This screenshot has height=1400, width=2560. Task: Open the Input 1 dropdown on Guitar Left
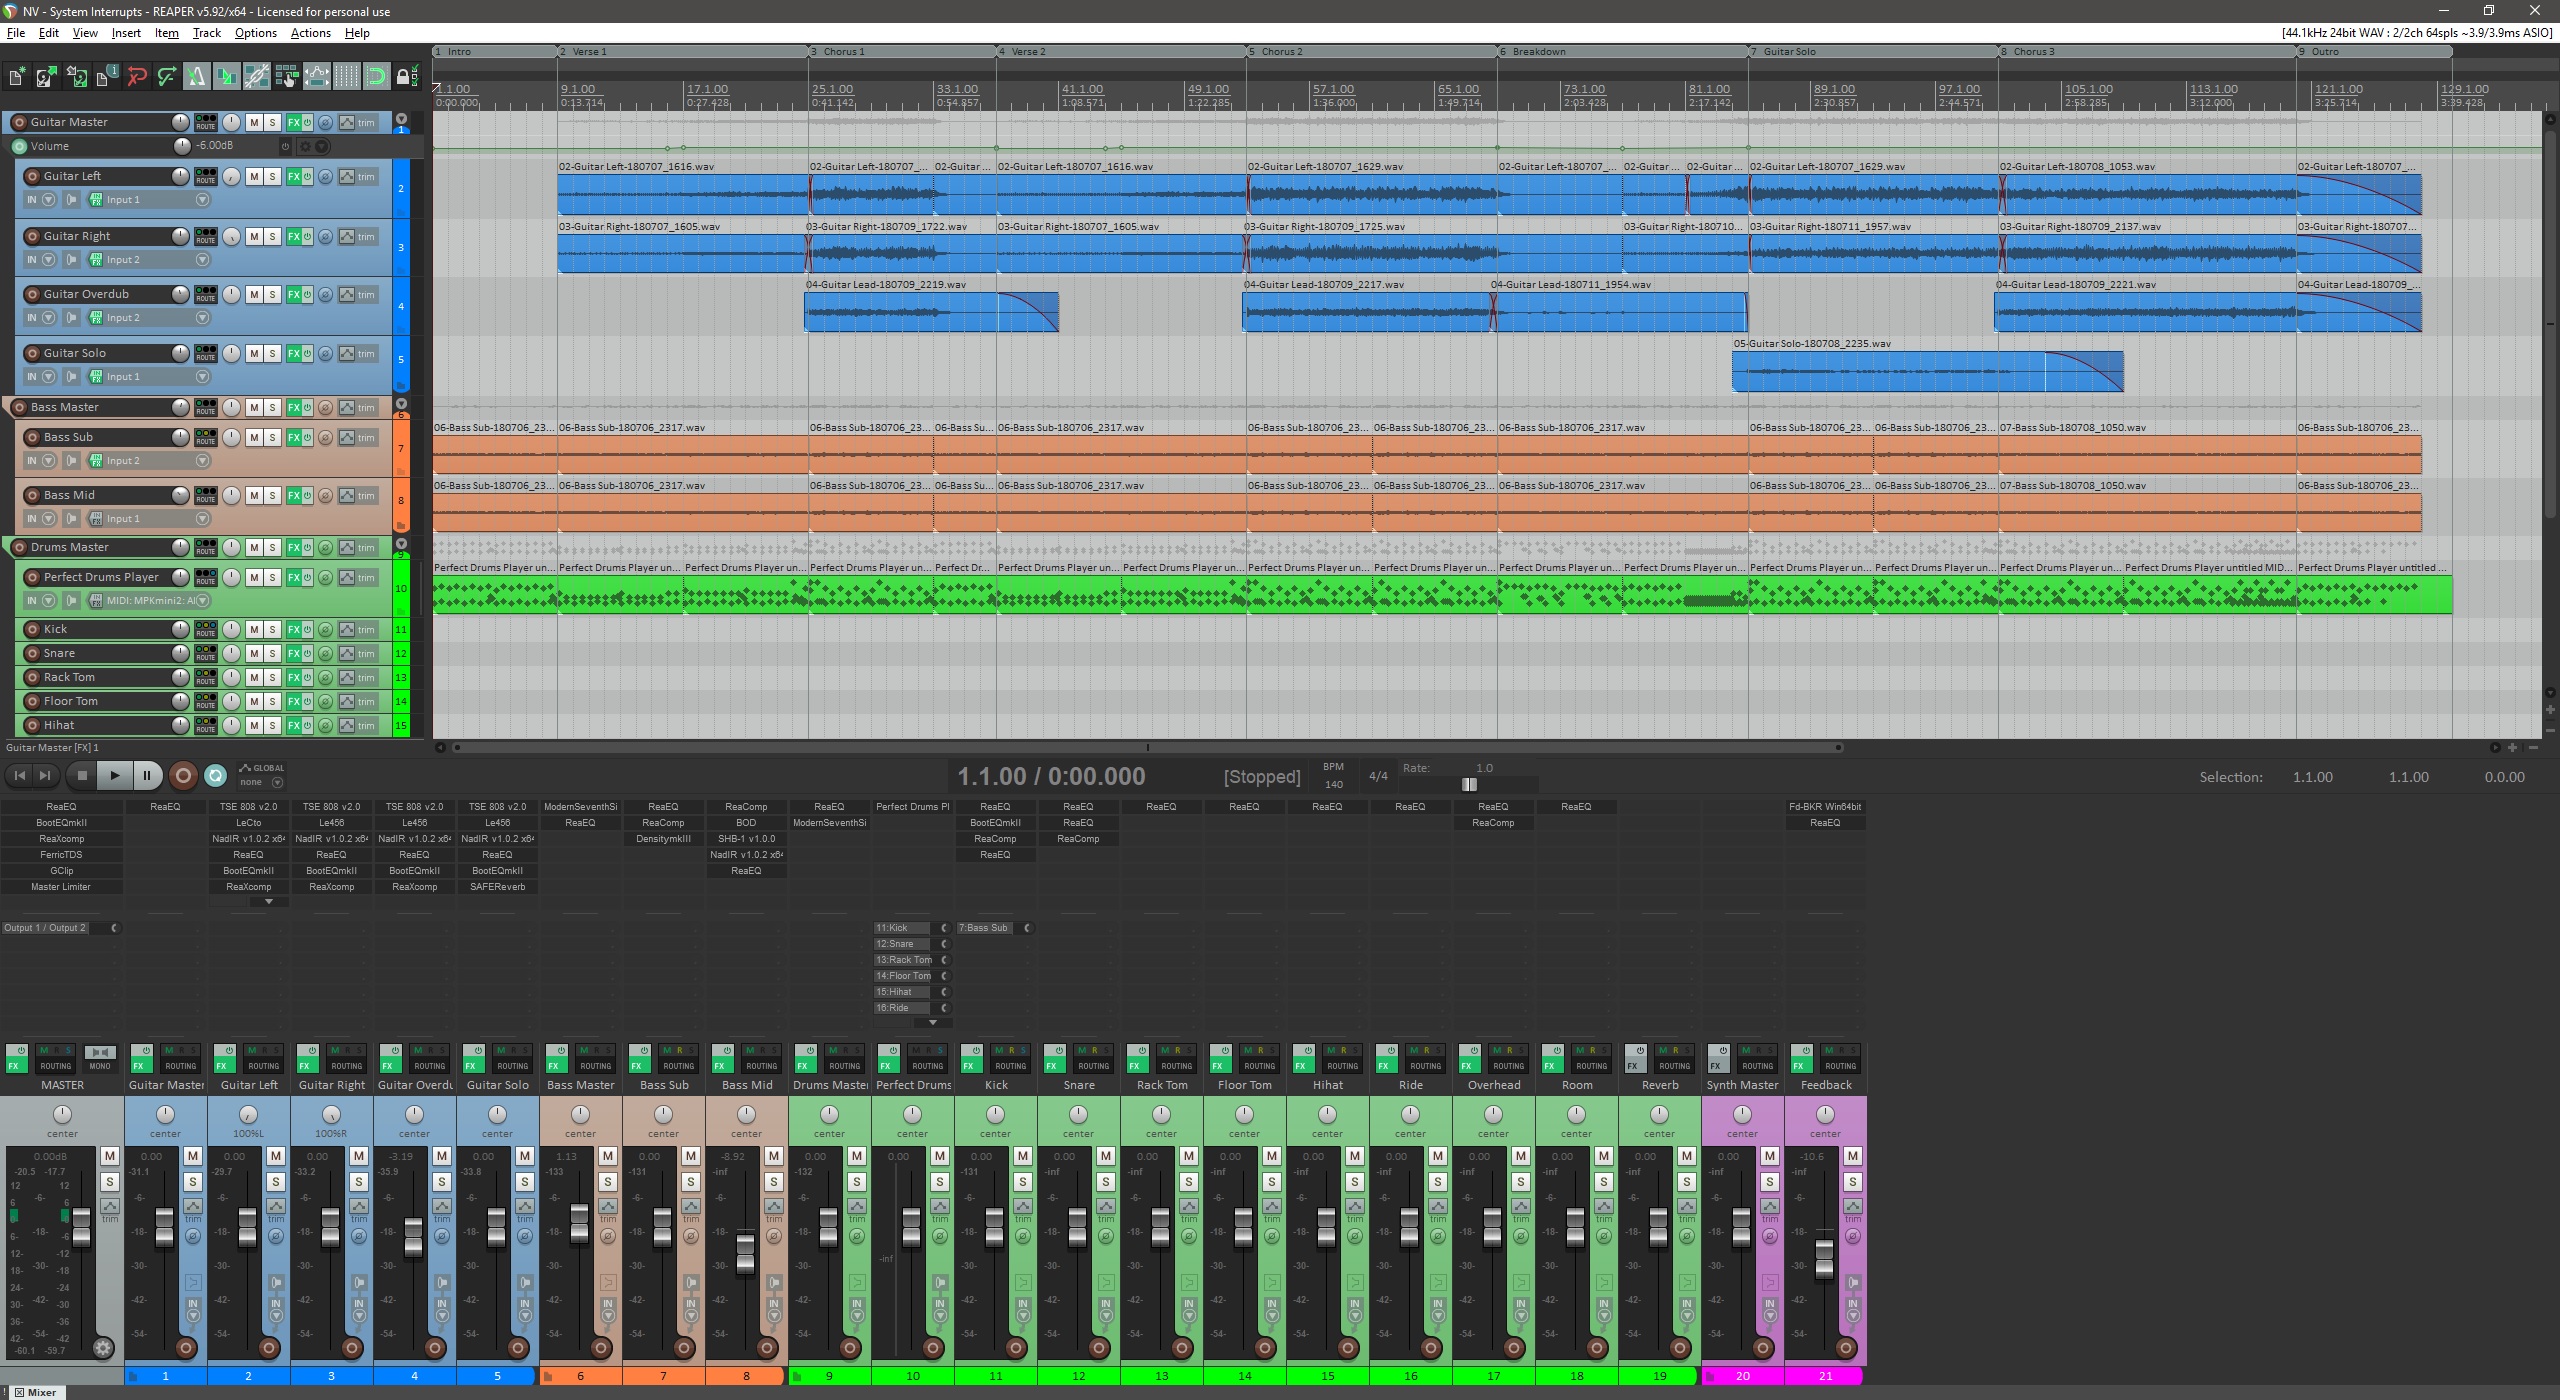coord(201,199)
